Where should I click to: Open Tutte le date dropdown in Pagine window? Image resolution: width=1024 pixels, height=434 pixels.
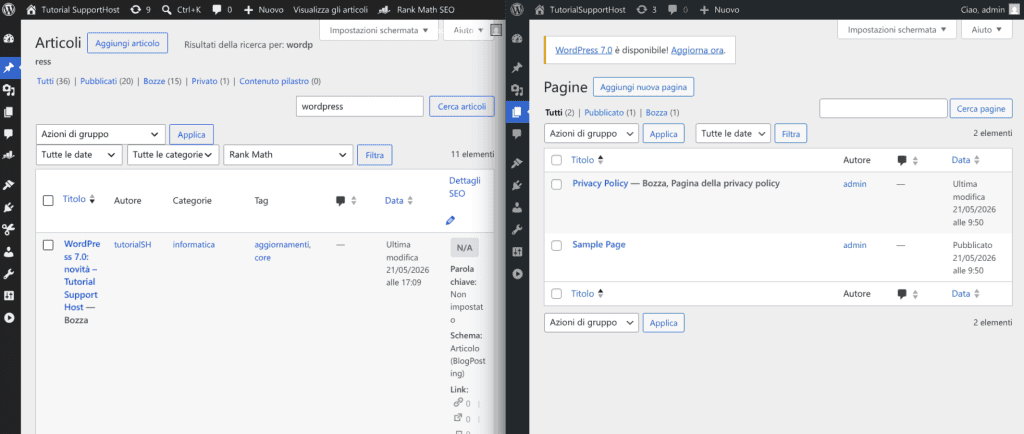coord(733,133)
